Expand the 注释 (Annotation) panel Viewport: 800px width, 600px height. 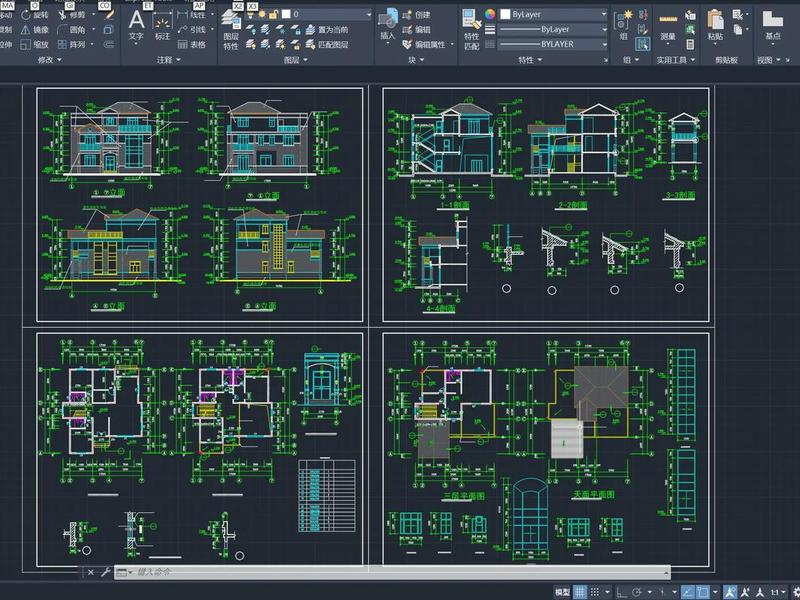tap(169, 60)
